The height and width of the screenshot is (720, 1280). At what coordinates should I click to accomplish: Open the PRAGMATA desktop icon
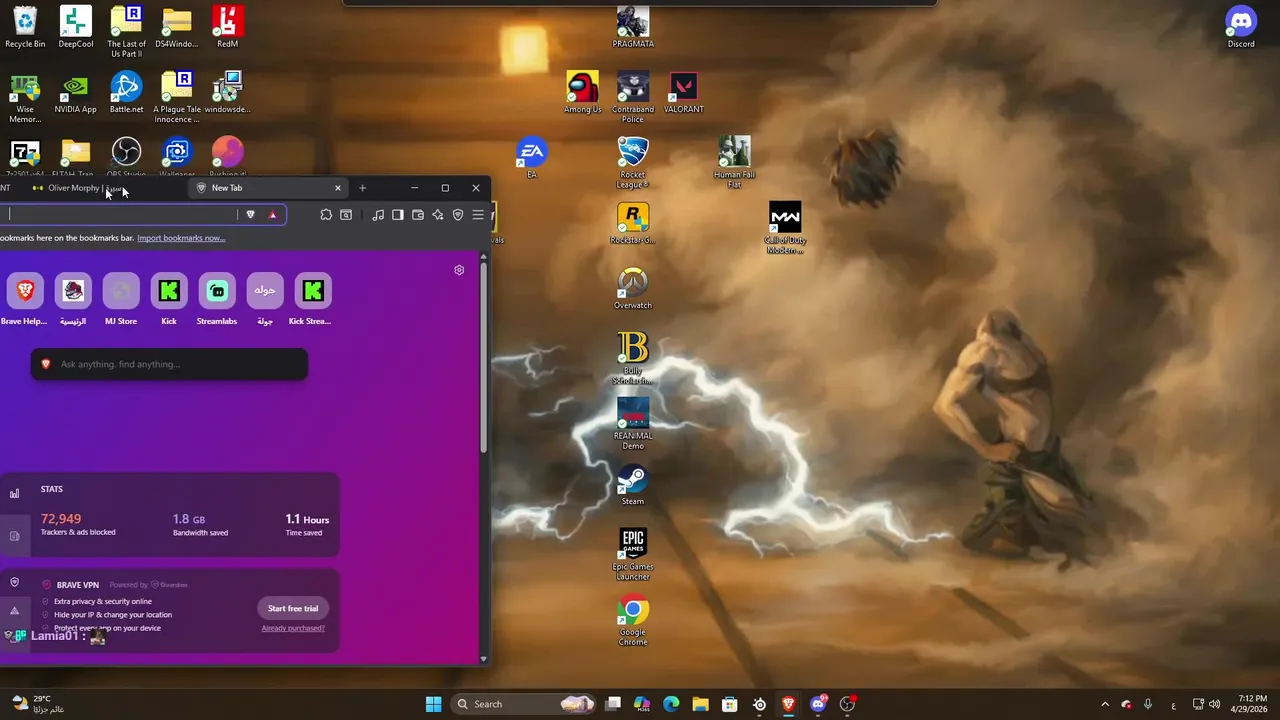pos(633,27)
